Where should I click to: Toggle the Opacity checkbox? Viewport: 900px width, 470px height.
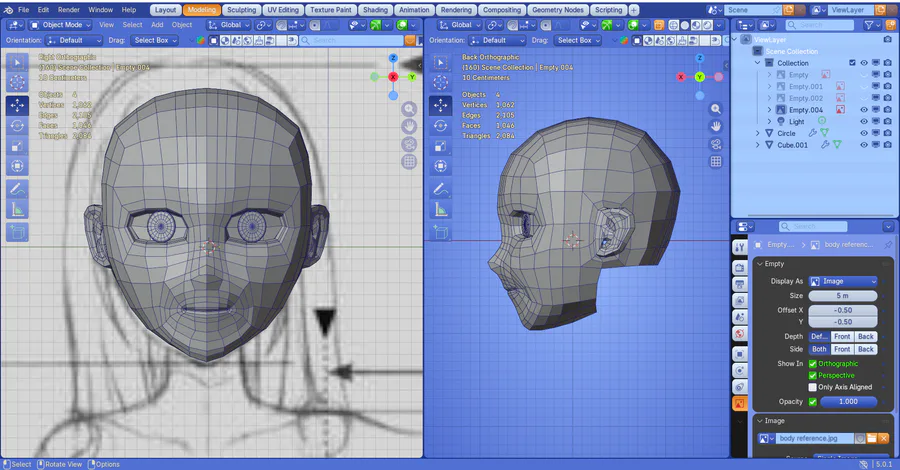[813, 402]
